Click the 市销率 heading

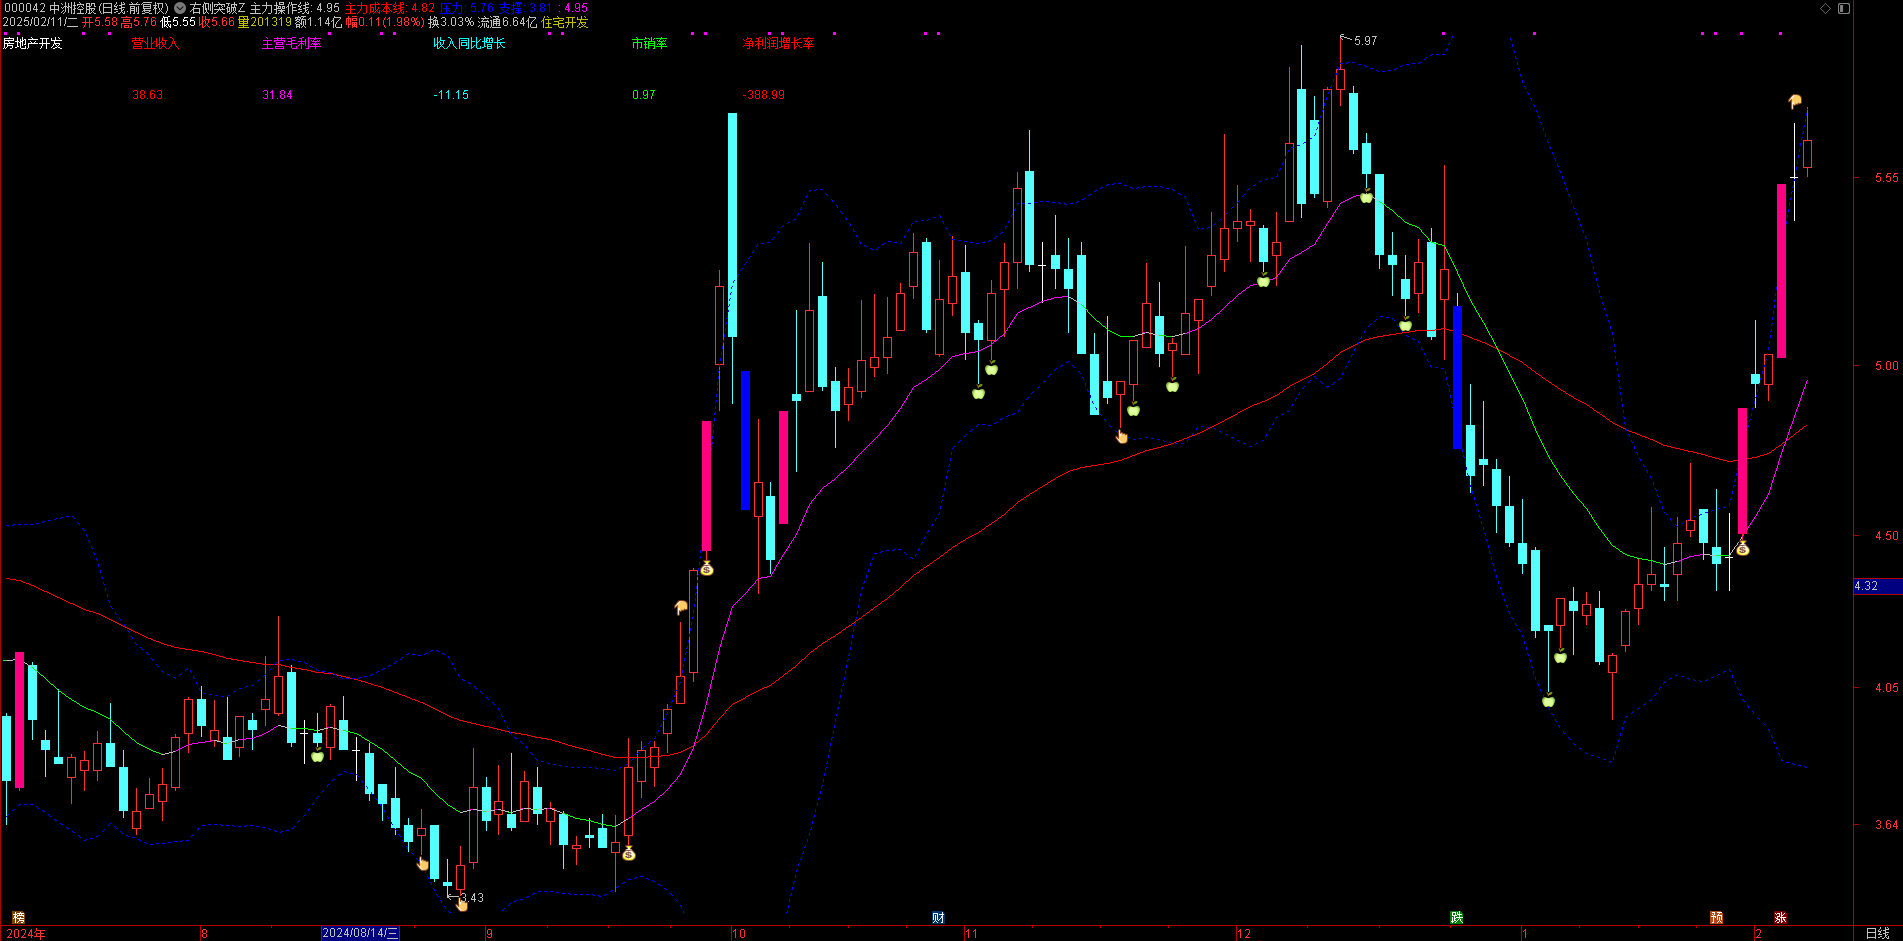[649, 43]
